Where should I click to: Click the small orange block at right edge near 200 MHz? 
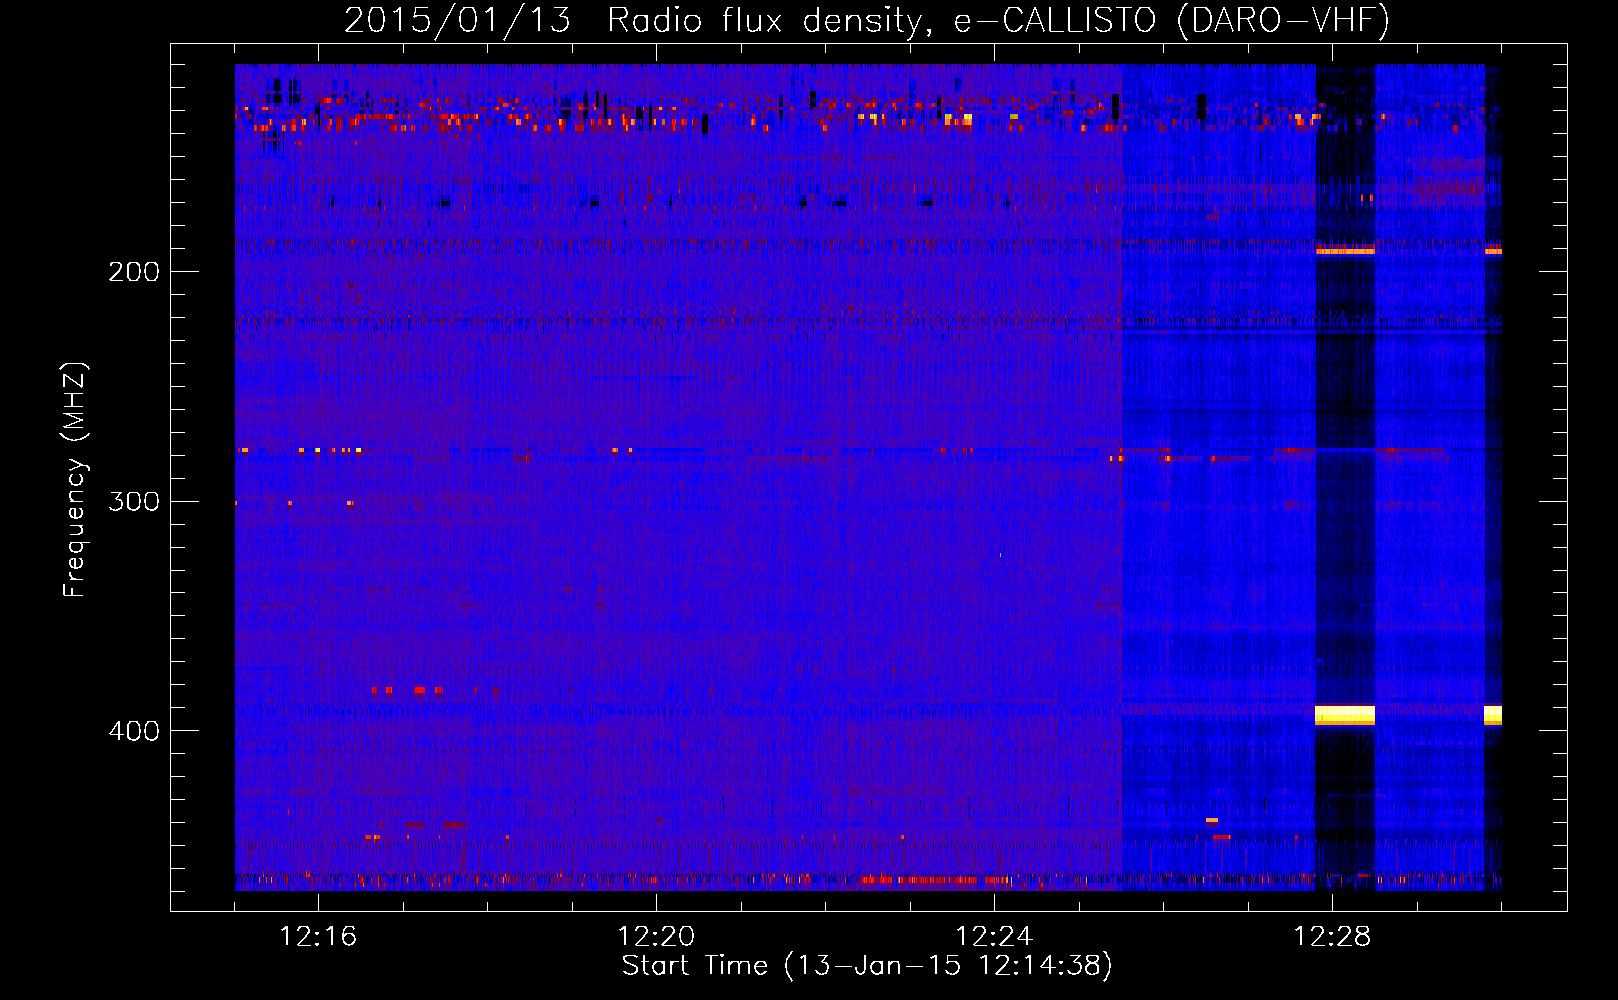click(x=1492, y=252)
